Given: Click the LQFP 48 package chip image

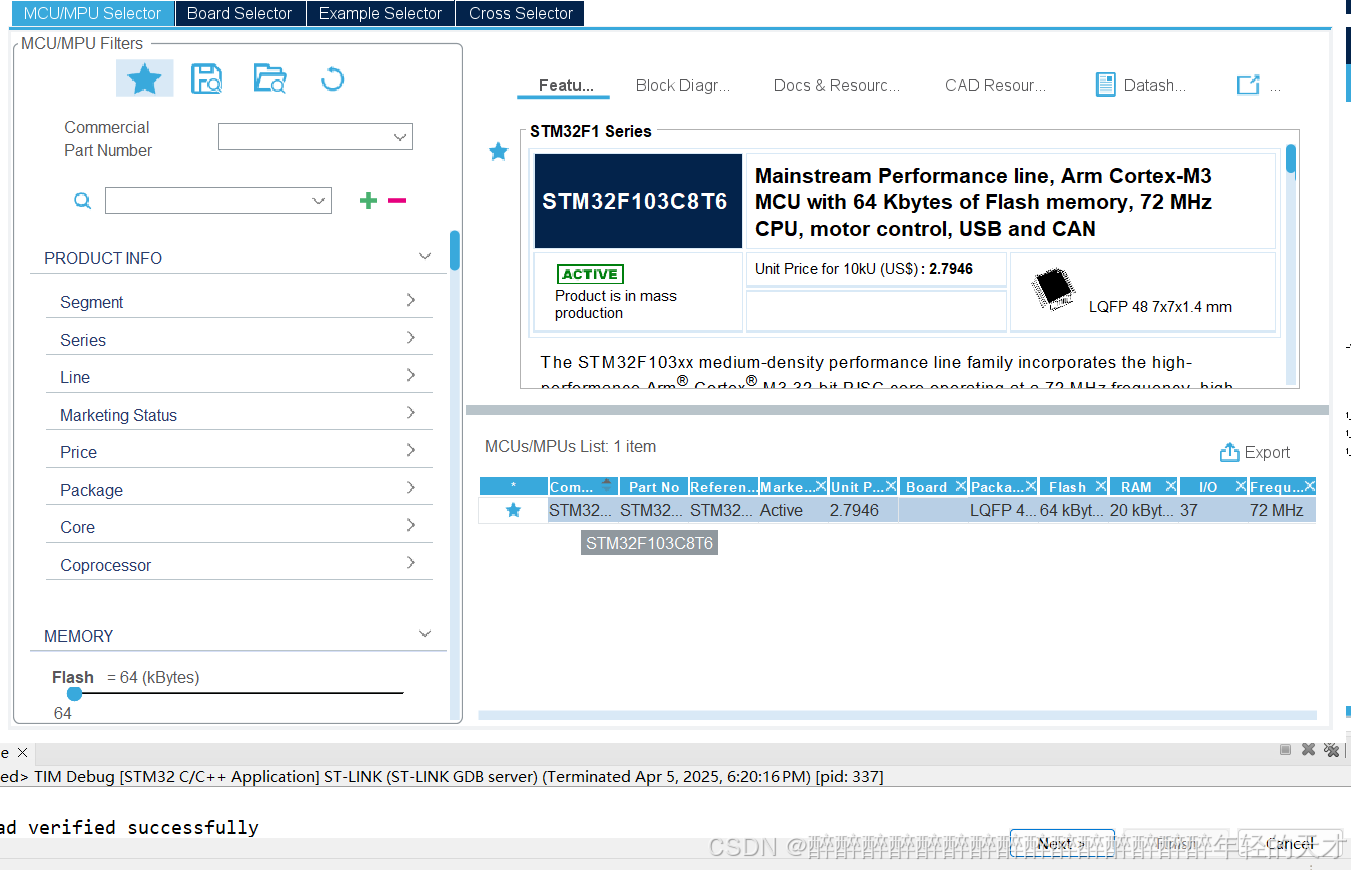Looking at the screenshot, I should pos(1053,288).
